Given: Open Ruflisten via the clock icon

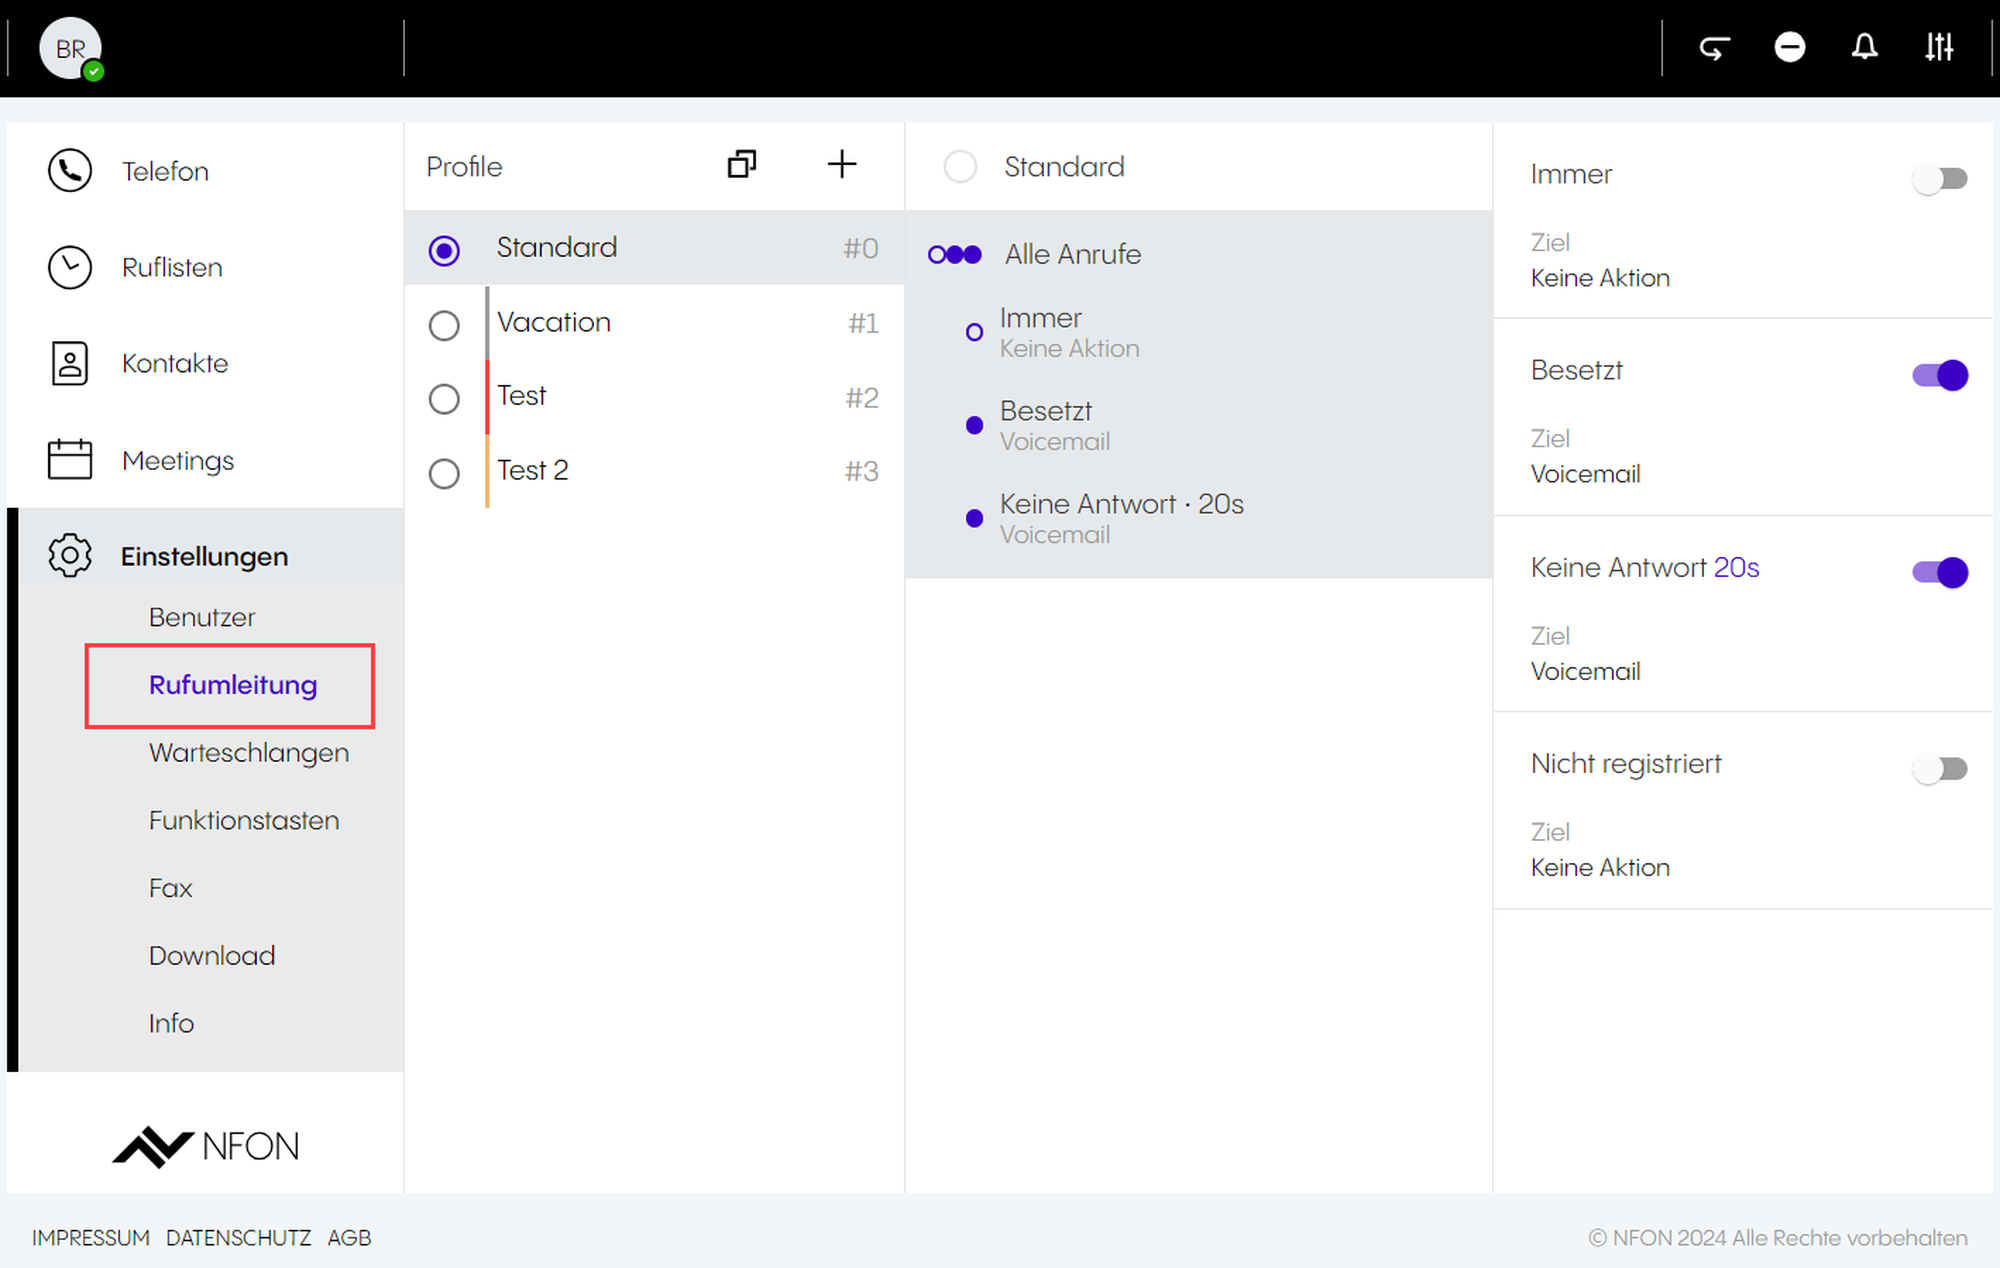Looking at the screenshot, I should coord(70,267).
